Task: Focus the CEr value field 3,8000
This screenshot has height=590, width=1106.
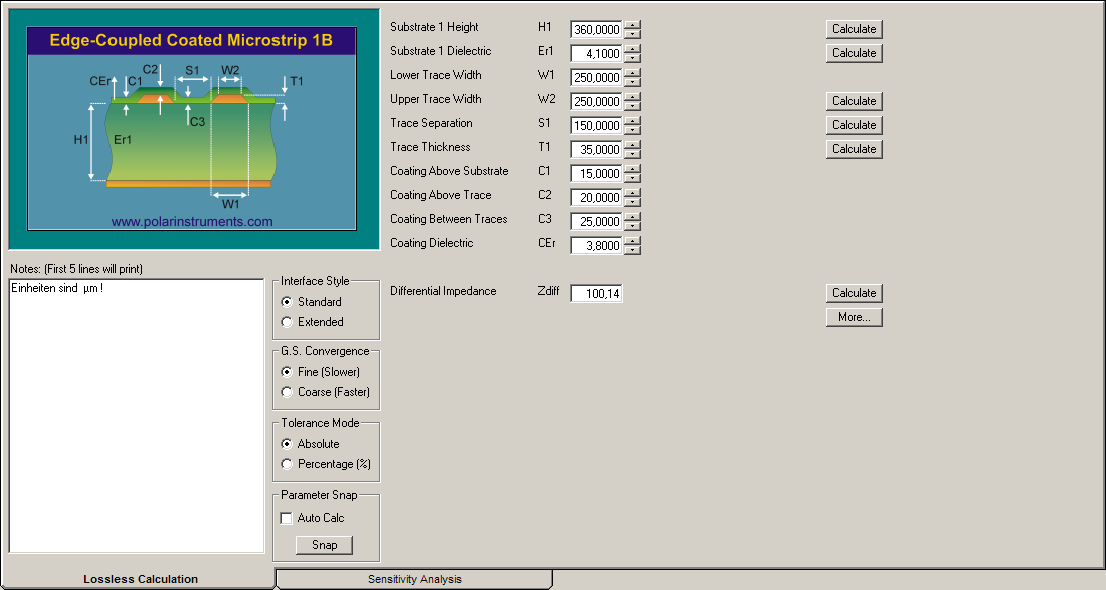Action: [x=597, y=246]
